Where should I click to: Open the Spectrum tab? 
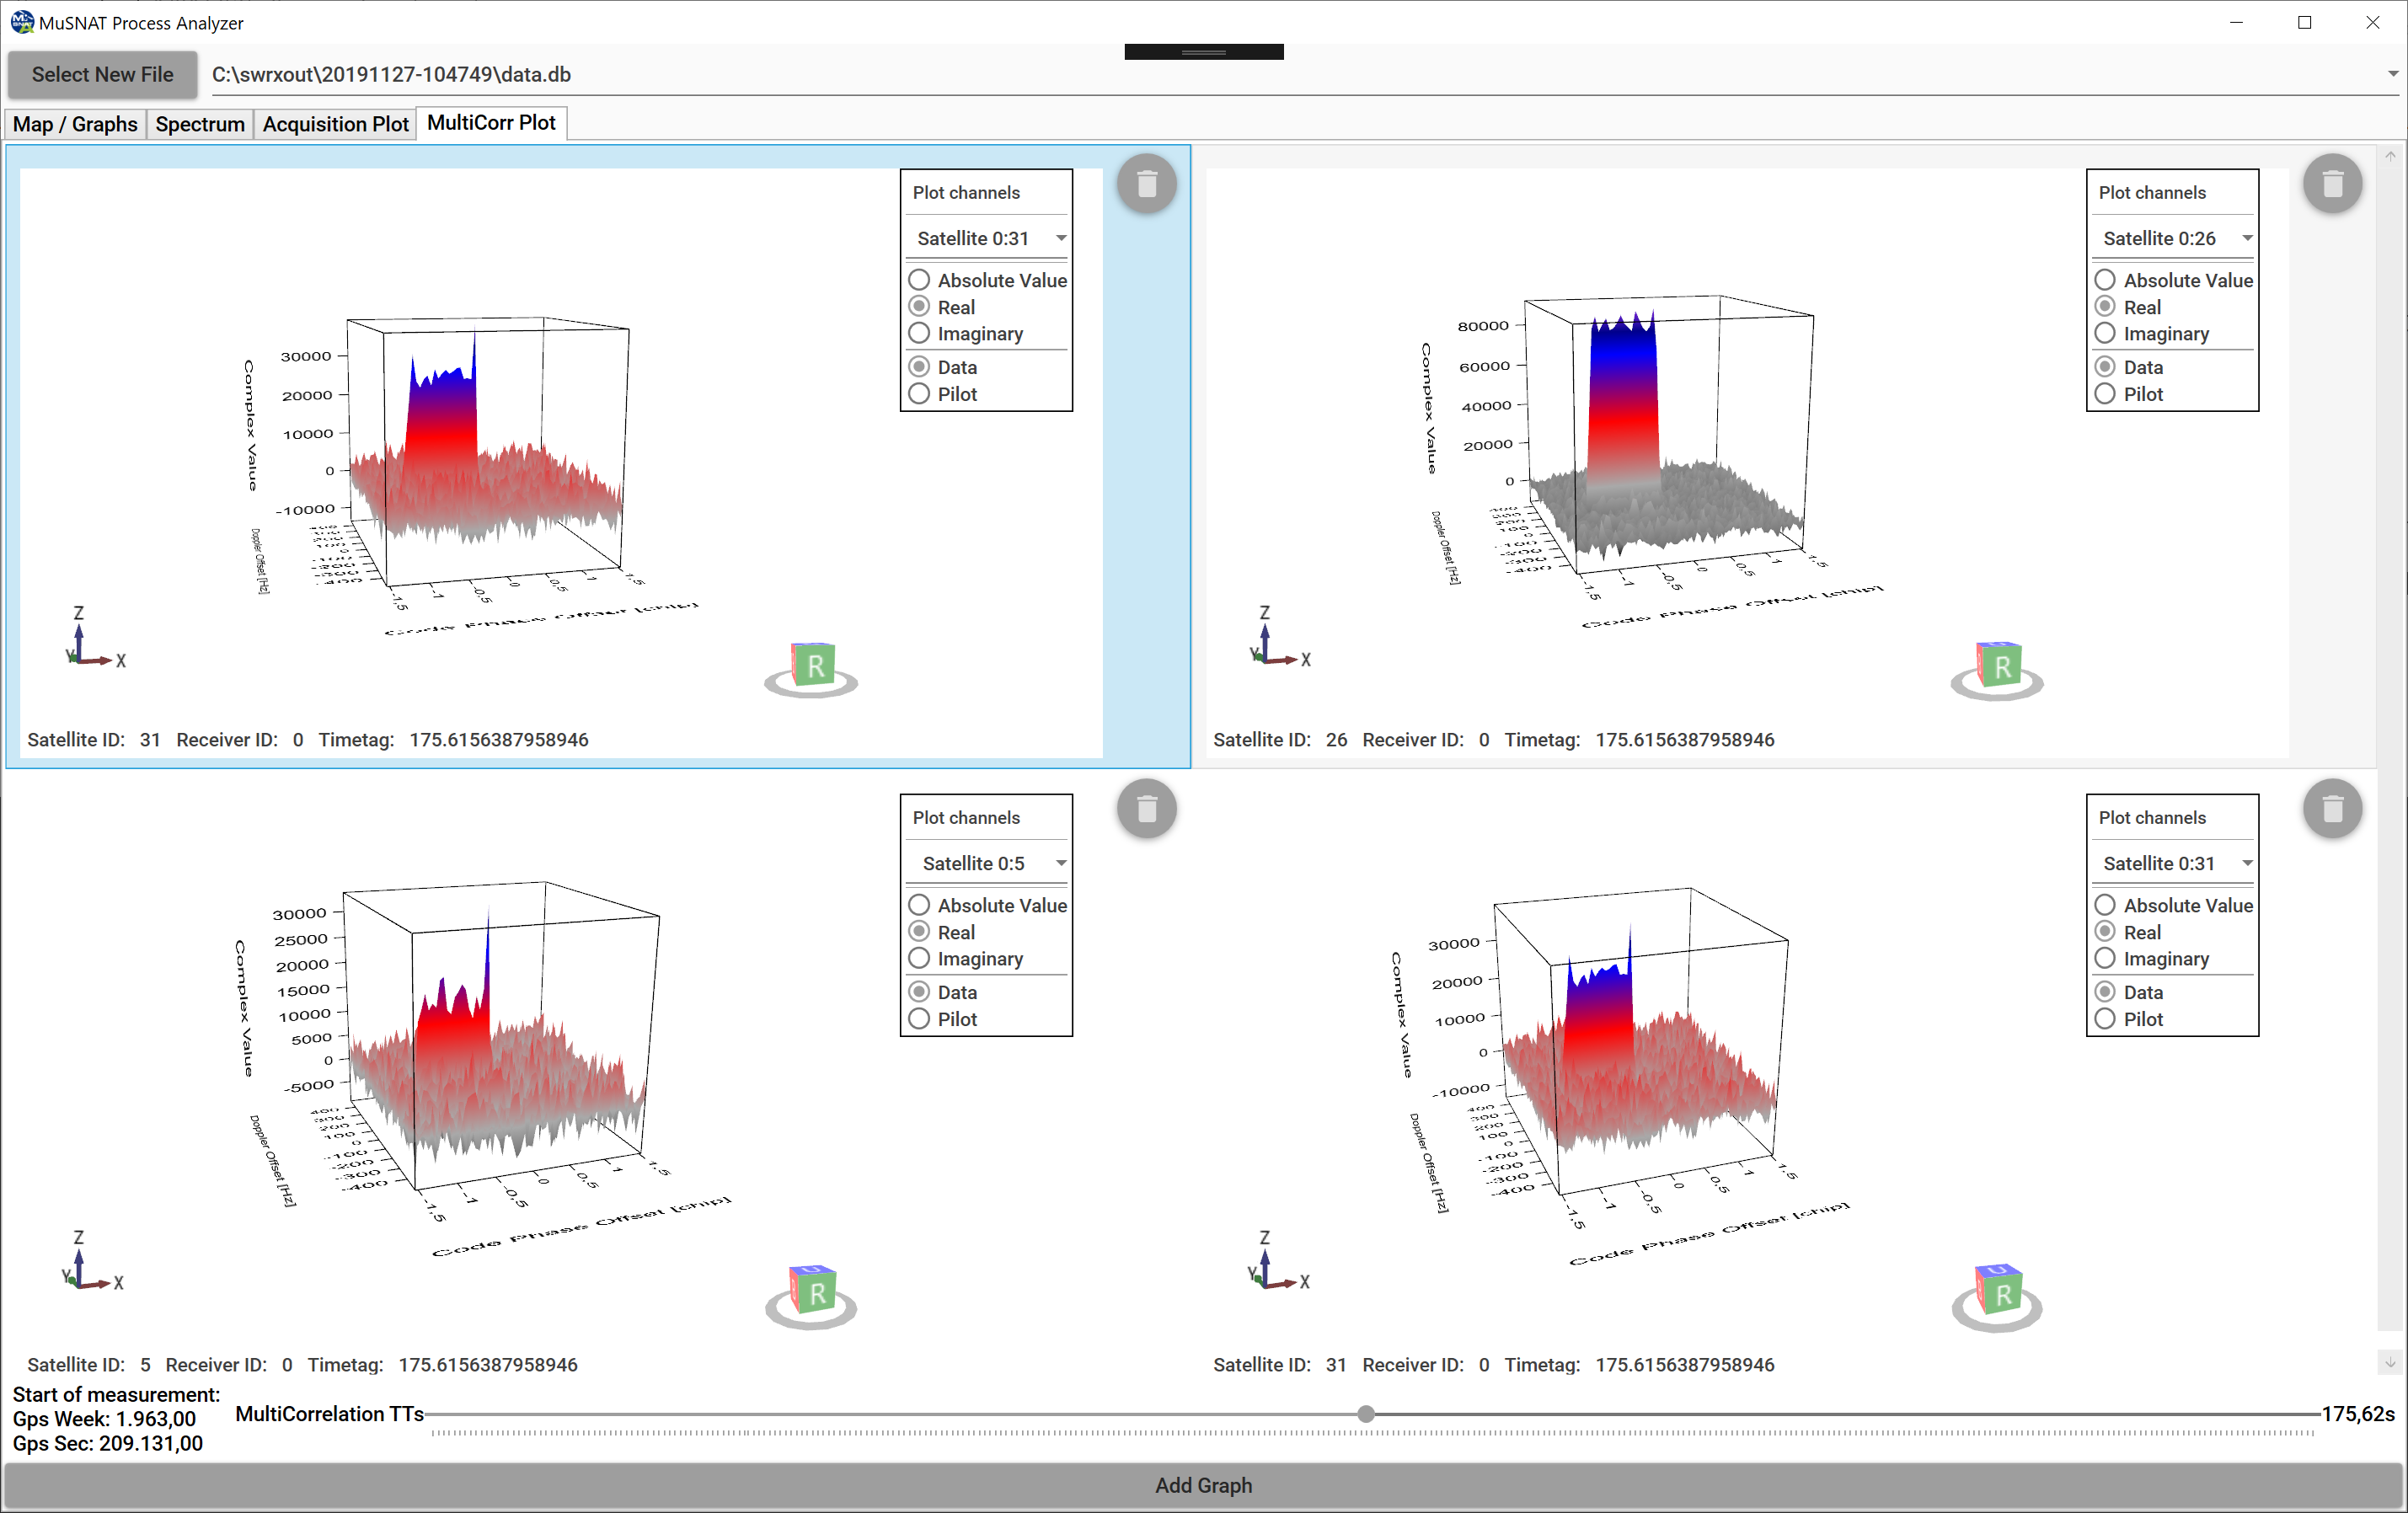[x=200, y=124]
